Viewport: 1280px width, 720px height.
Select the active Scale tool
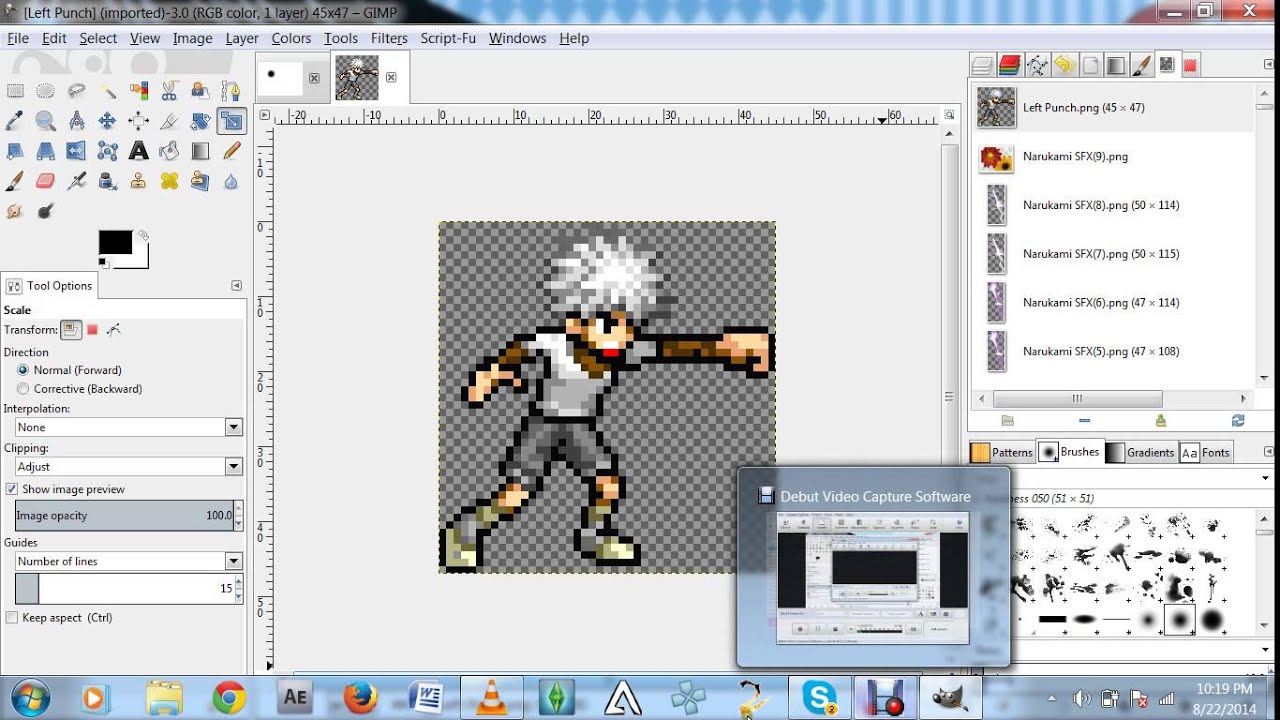(231, 121)
